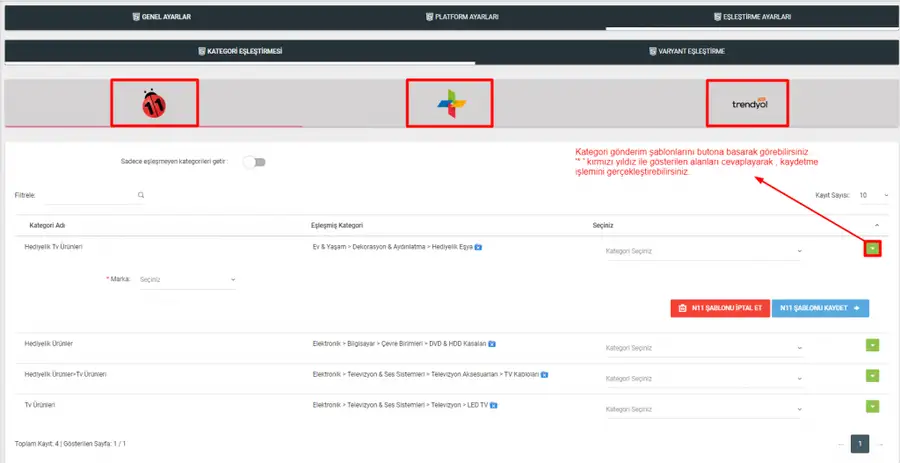Switch to Genel Ayarlar tab
Screen dimensions: 900x463
point(162,17)
